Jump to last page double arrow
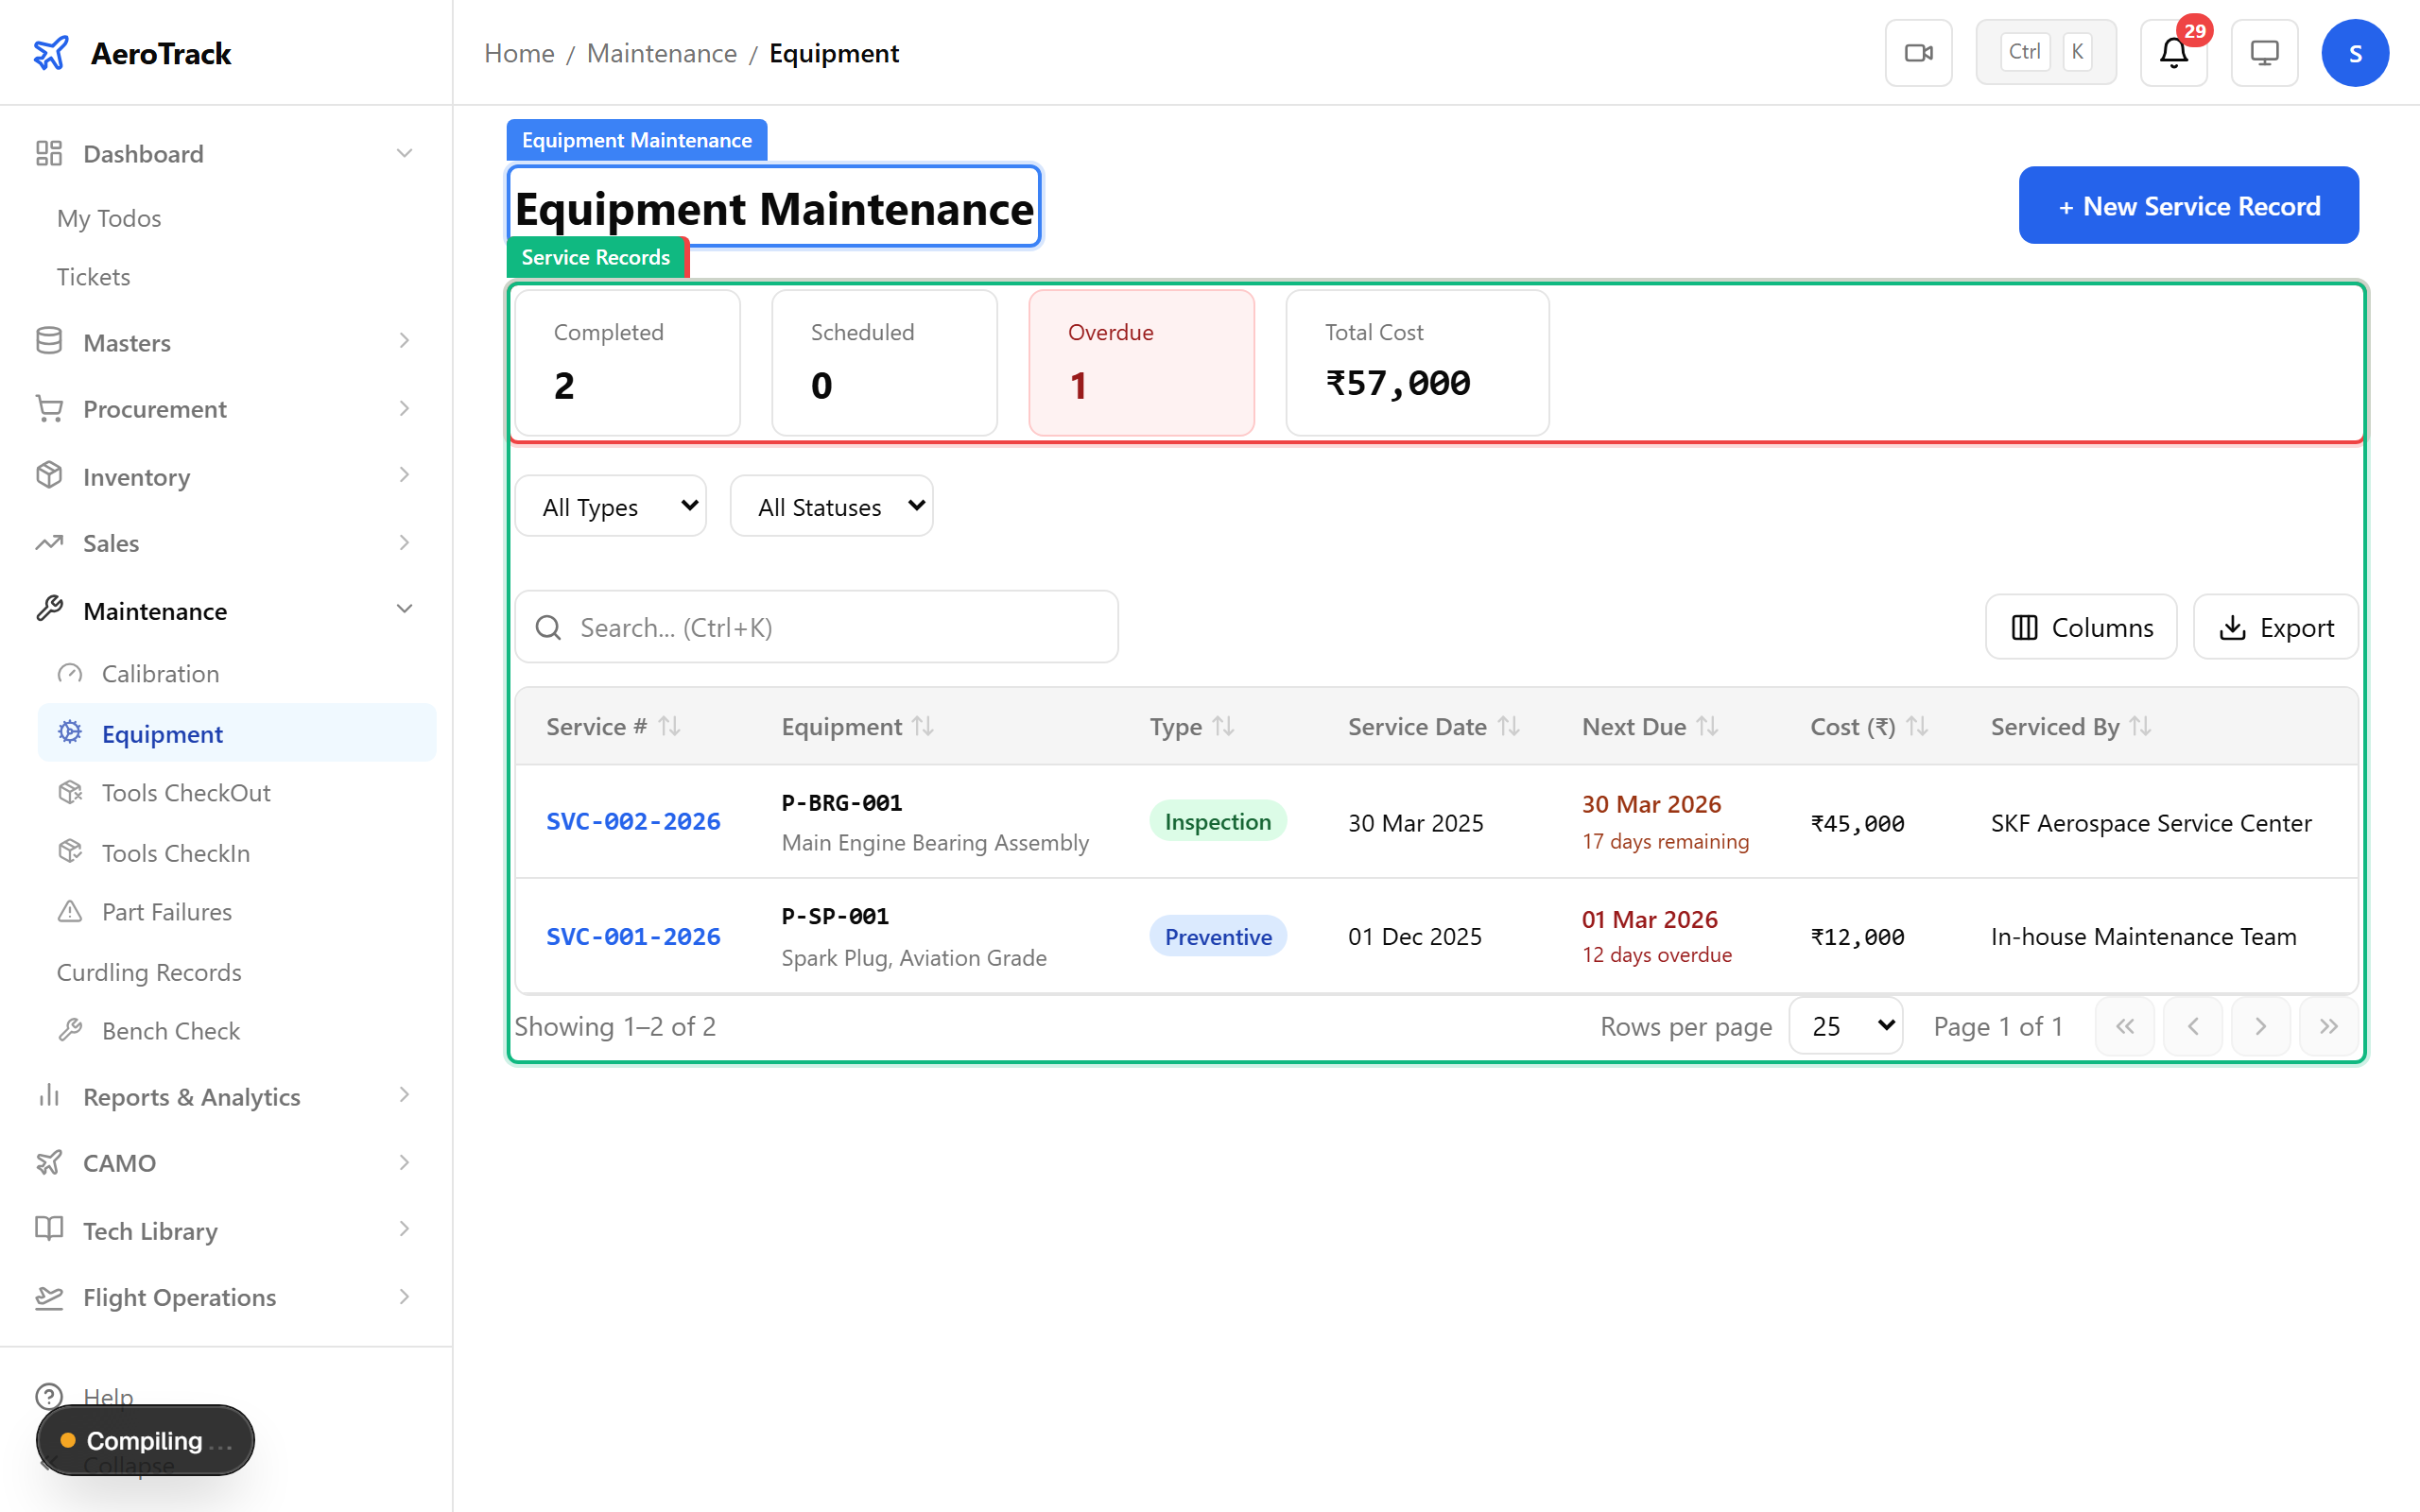The image size is (2420, 1512). click(x=2328, y=1027)
